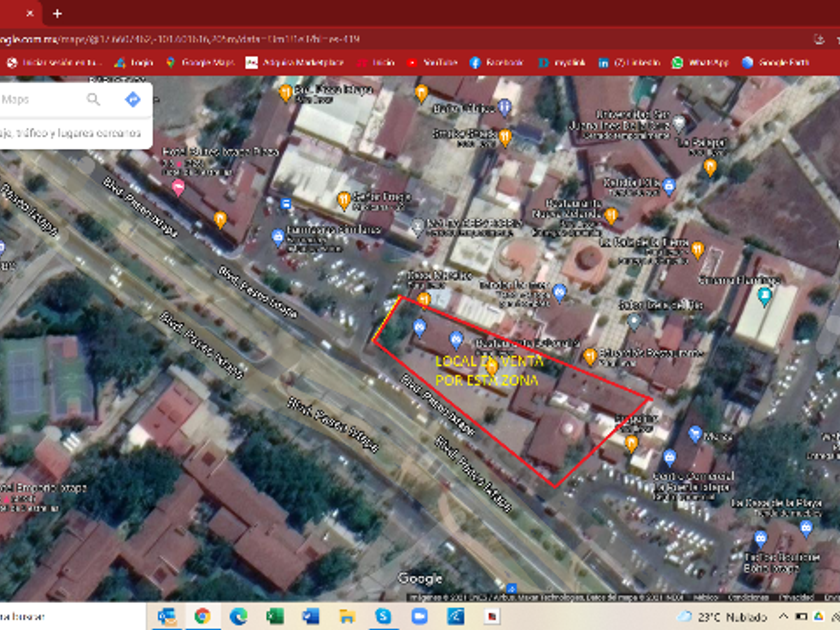The width and height of the screenshot is (840, 630).
Task: Switch to Microsoft Edge in taskbar
Action: pos(238,616)
